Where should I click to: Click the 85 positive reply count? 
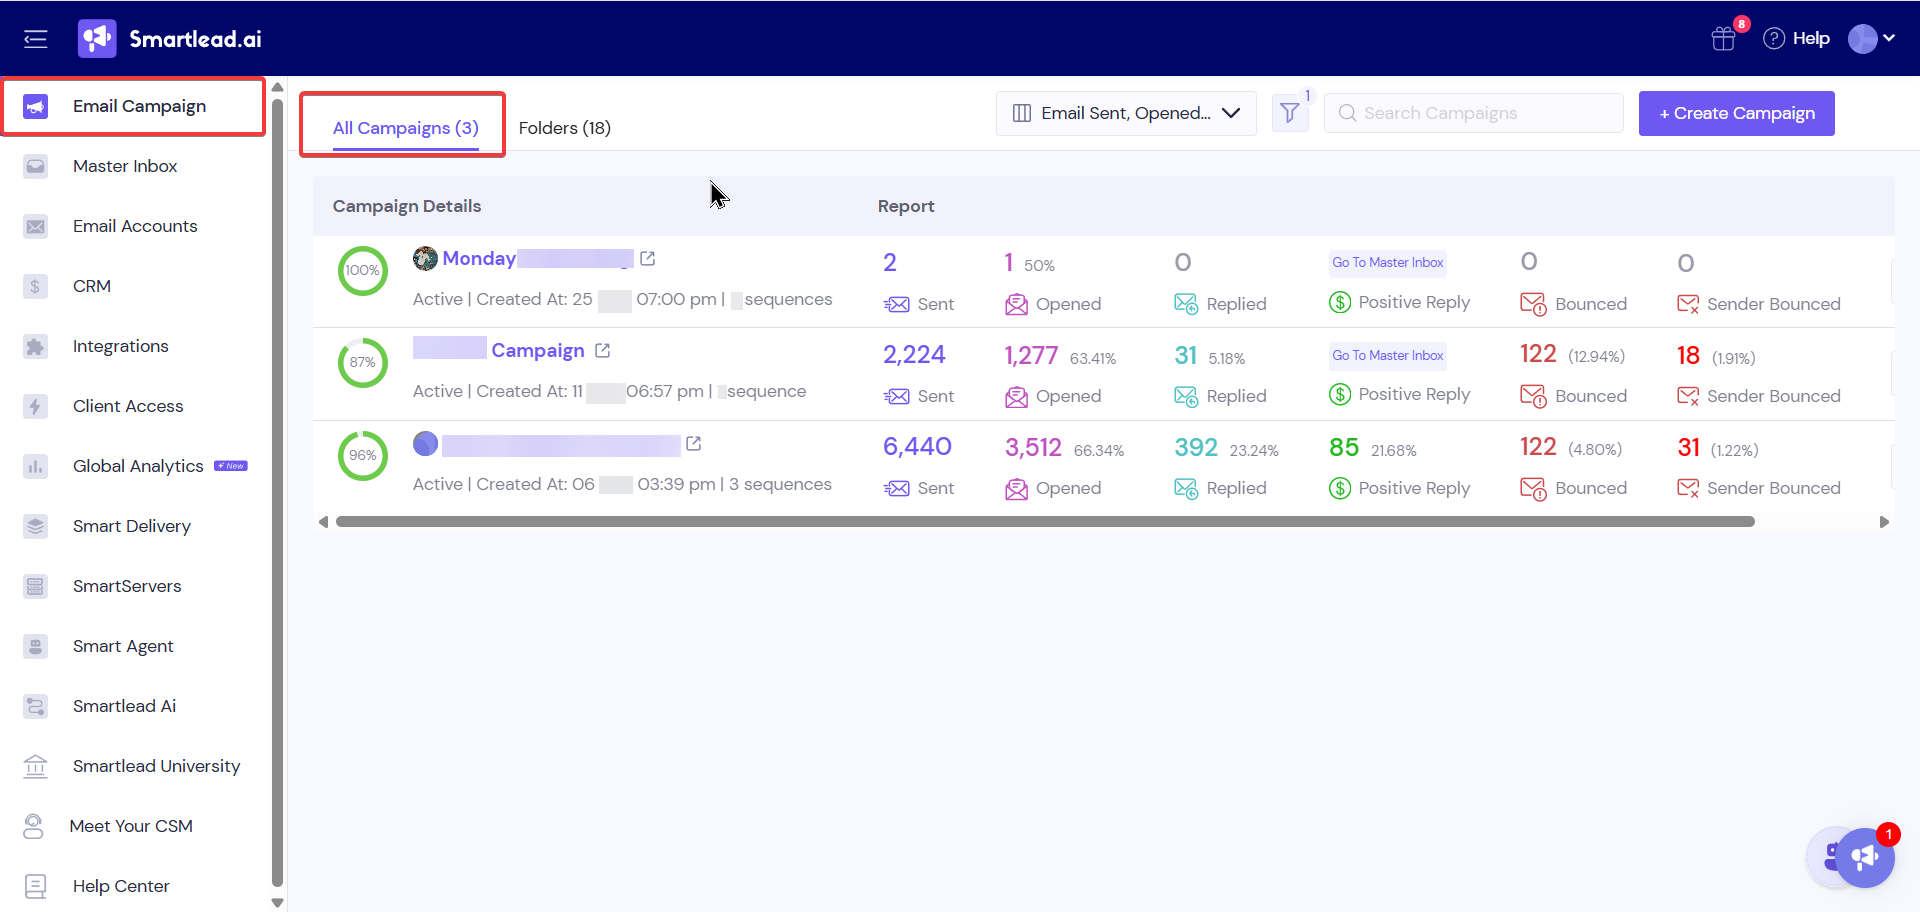(x=1344, y=447)
